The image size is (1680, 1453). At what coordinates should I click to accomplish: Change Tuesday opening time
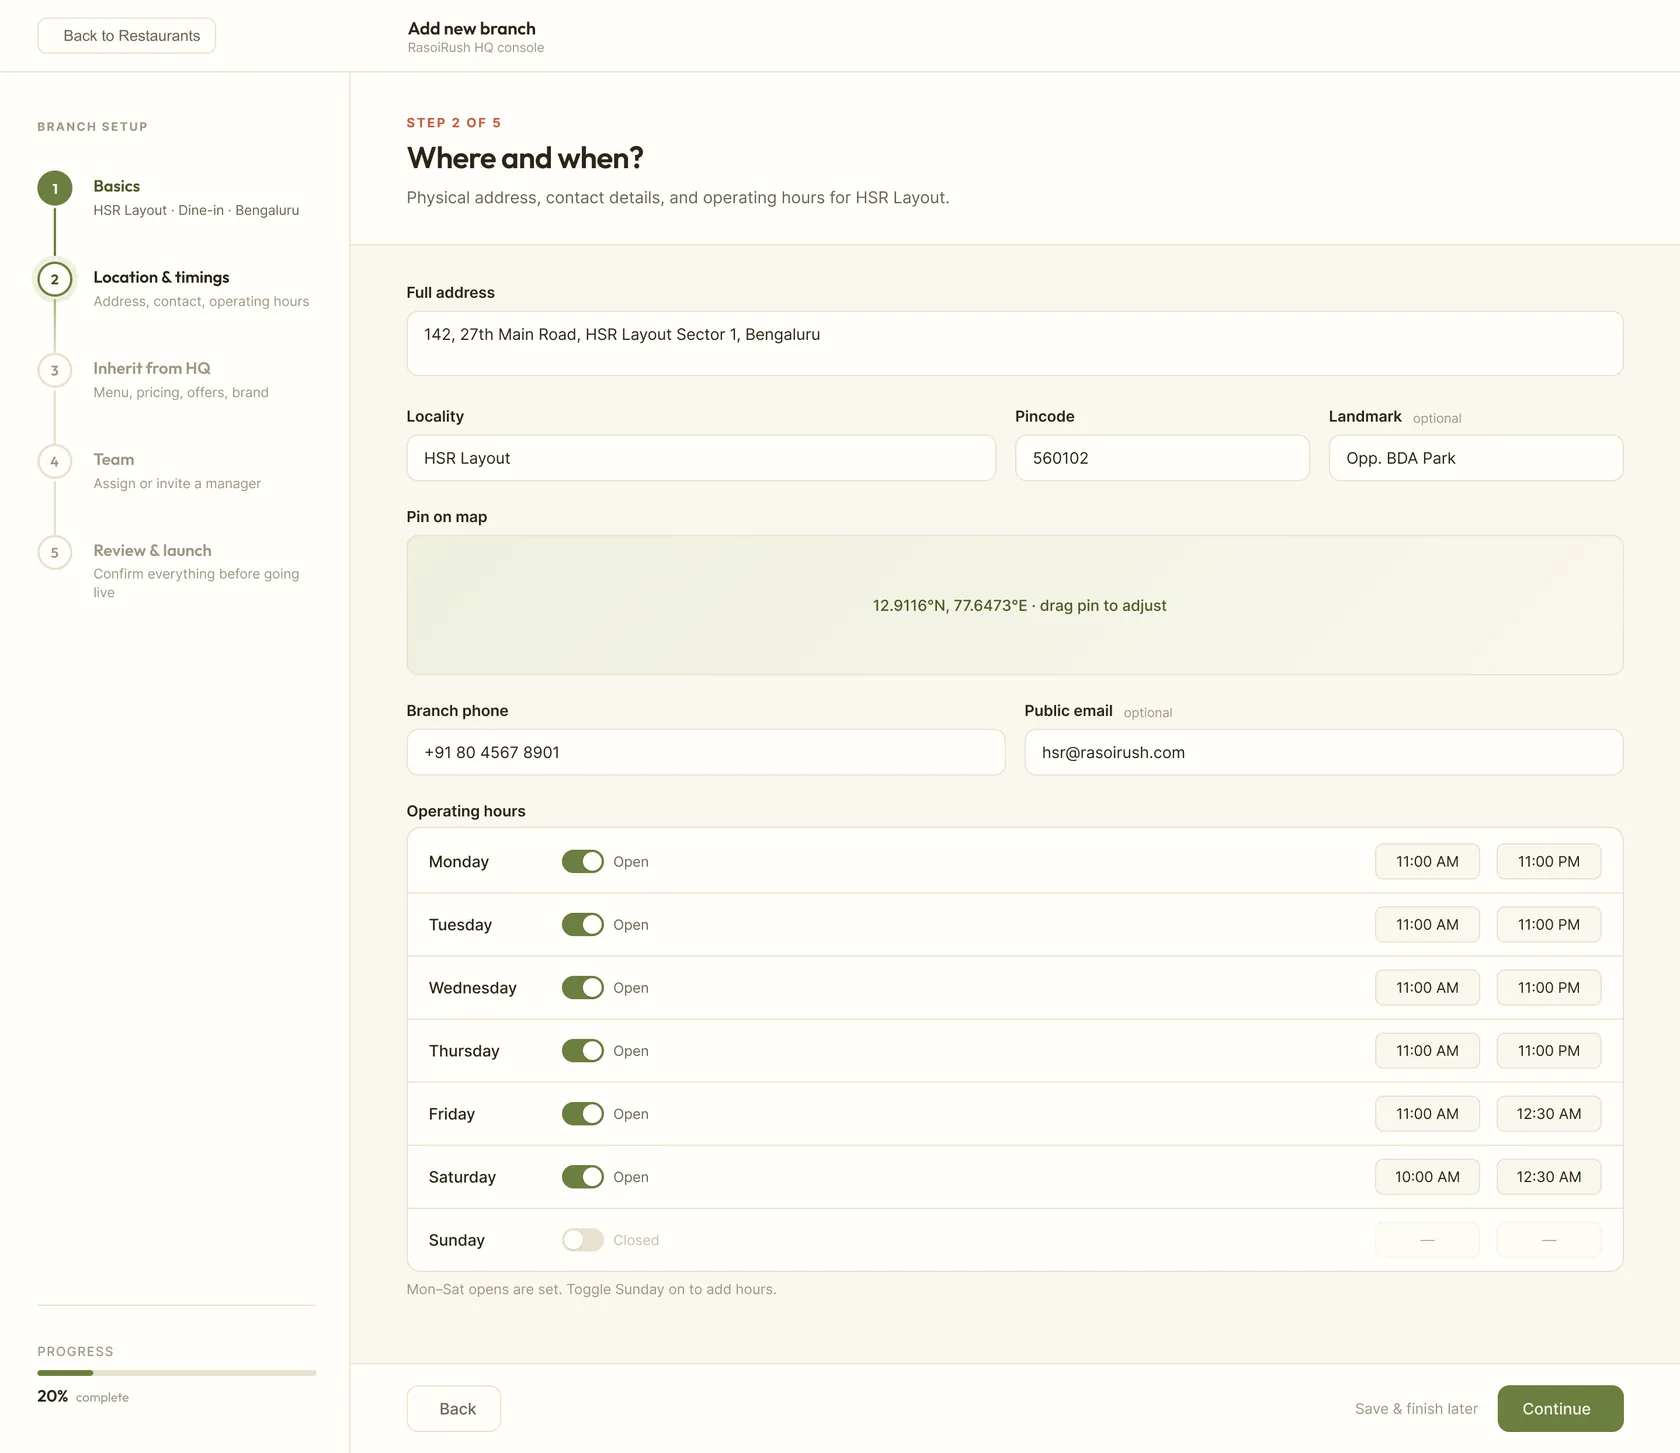1427,924
